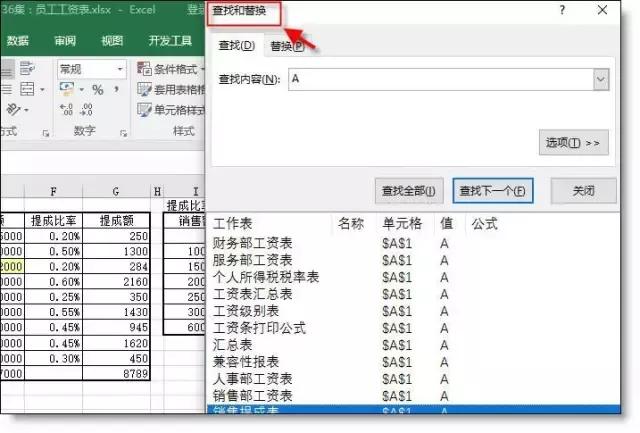The height and width of the screenshot is (433, 640).
Task: Click the Merge and Center icon
Action: (x=27, y=89)
